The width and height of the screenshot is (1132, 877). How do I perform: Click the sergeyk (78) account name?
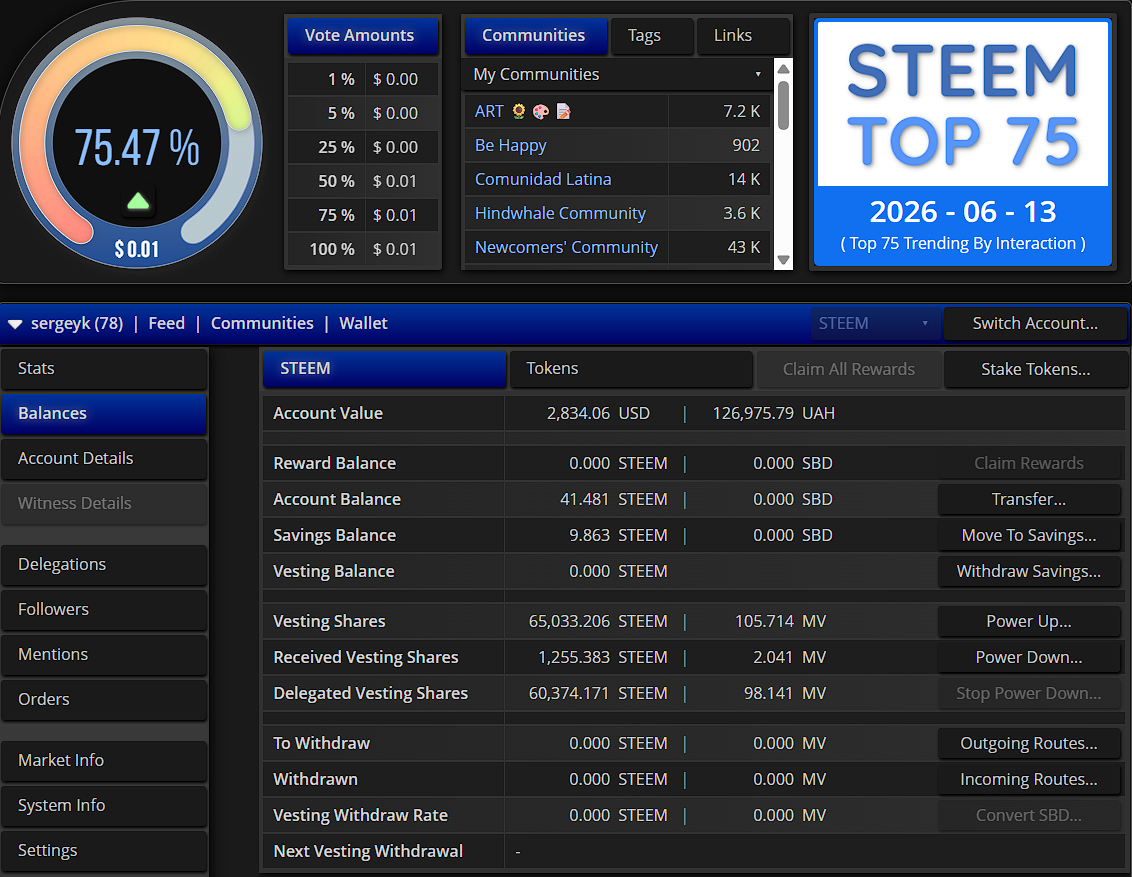[77, 323]
